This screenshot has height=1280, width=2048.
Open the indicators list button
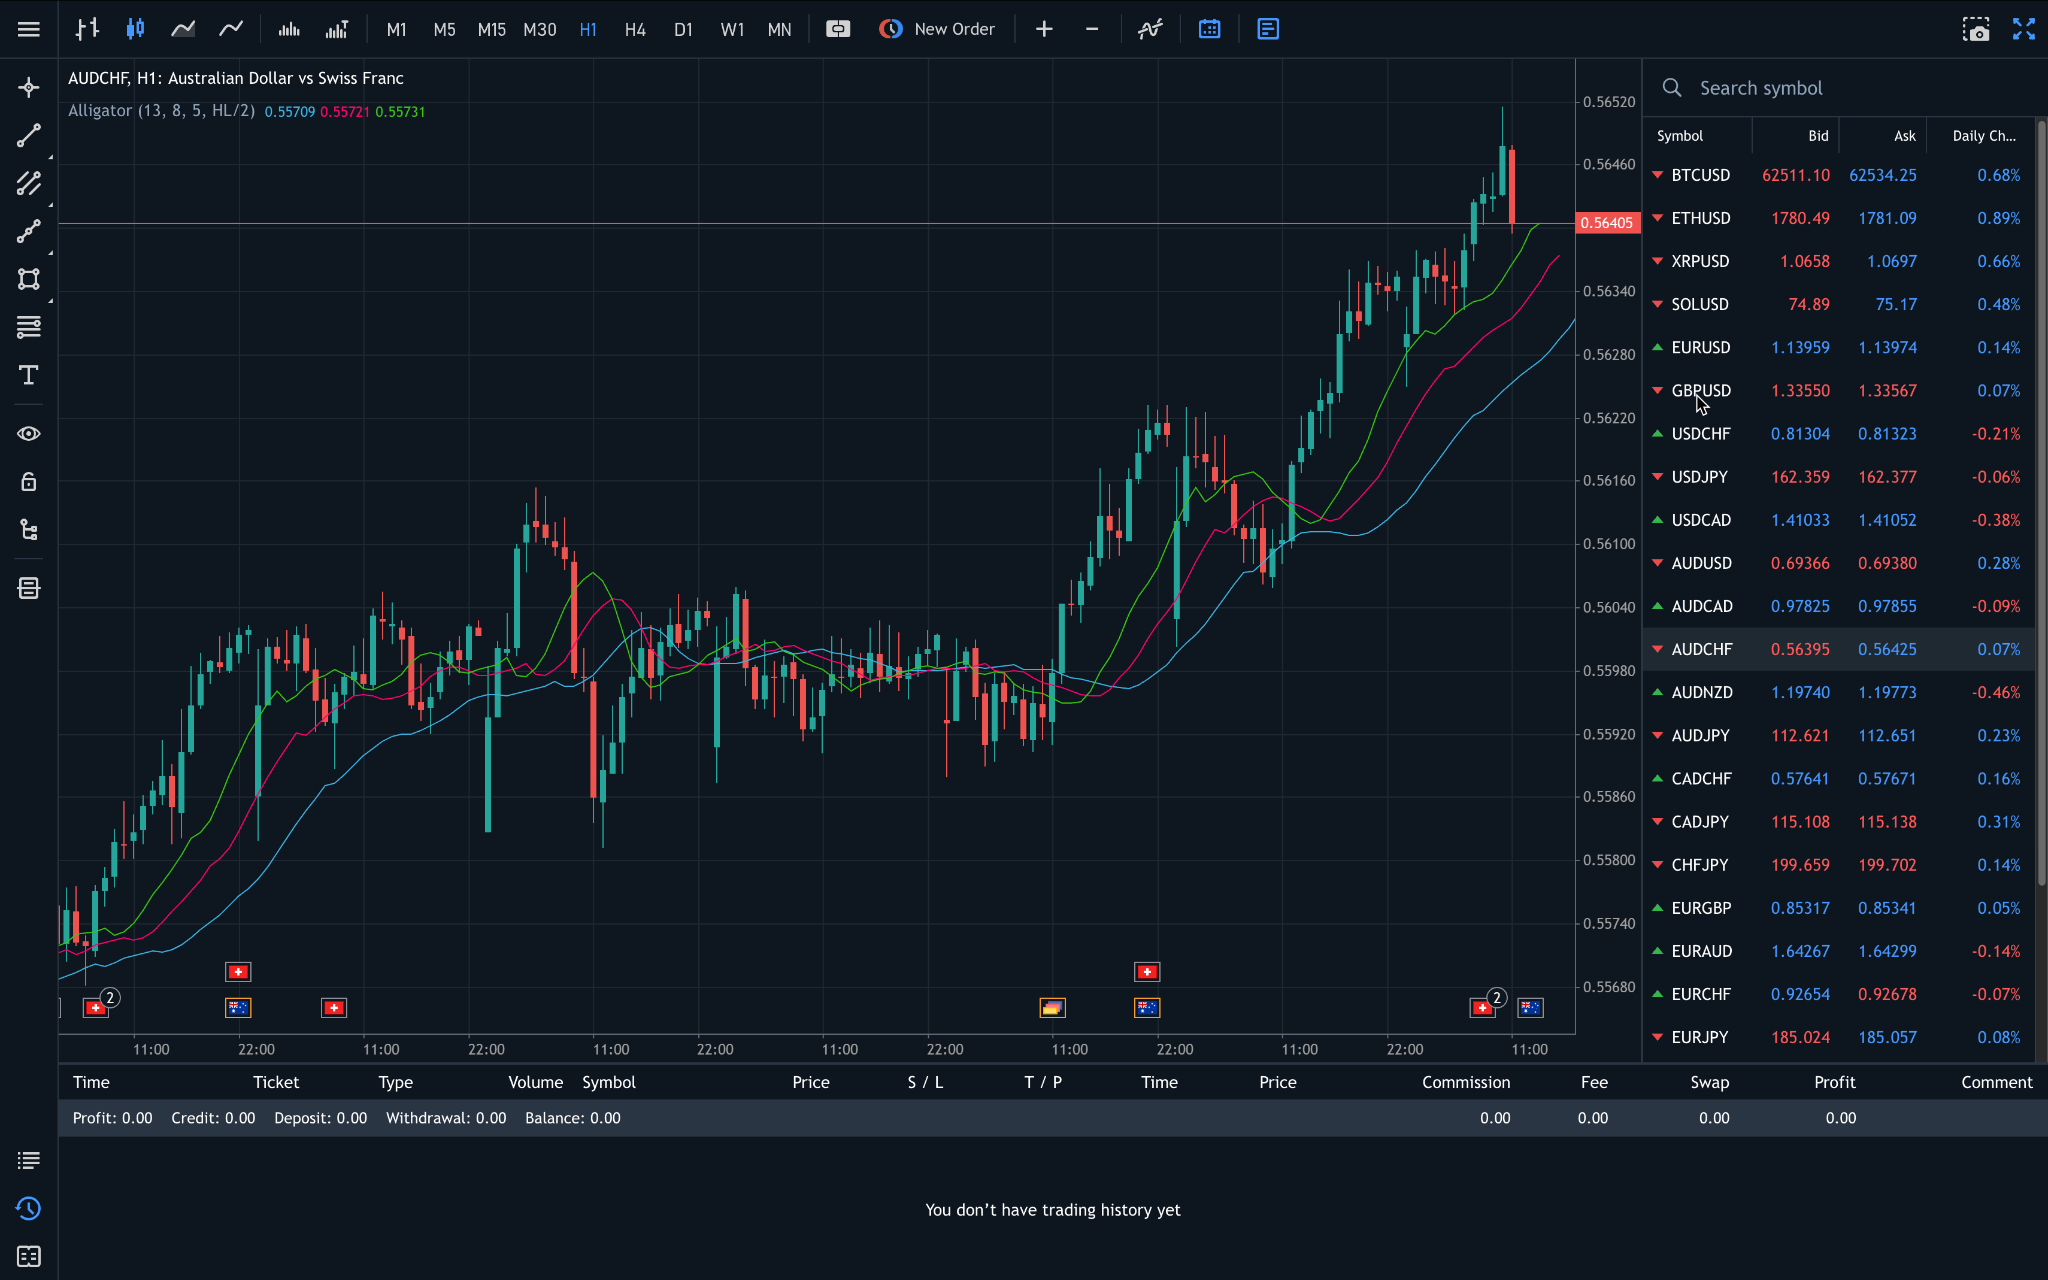1151,29
